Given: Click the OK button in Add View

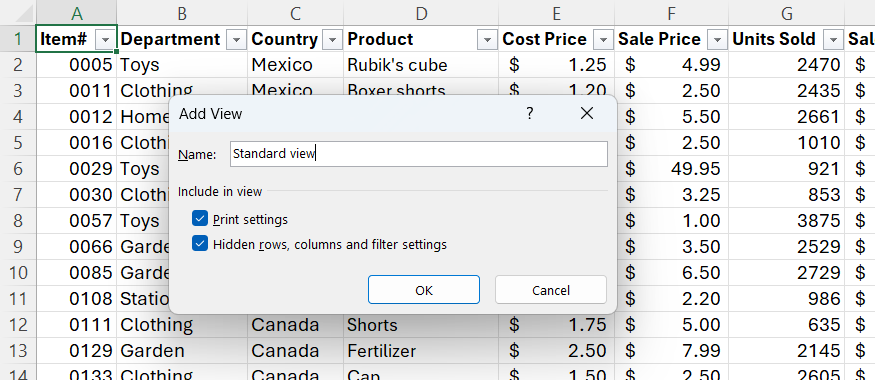Looking at the screenshot, I should [x=424, y=290].
